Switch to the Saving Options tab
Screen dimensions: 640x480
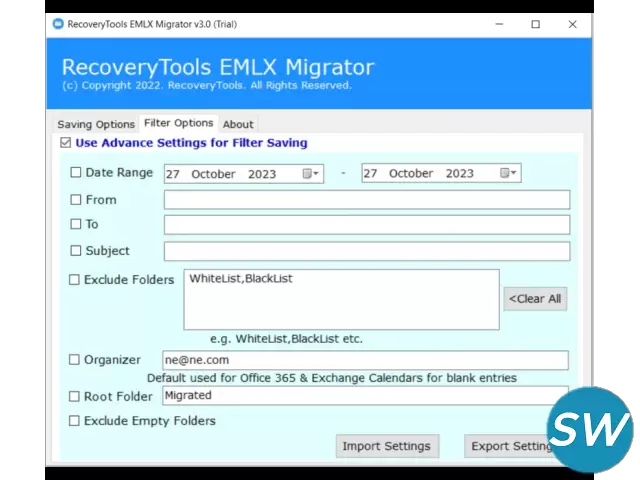[x=95, y=124]
